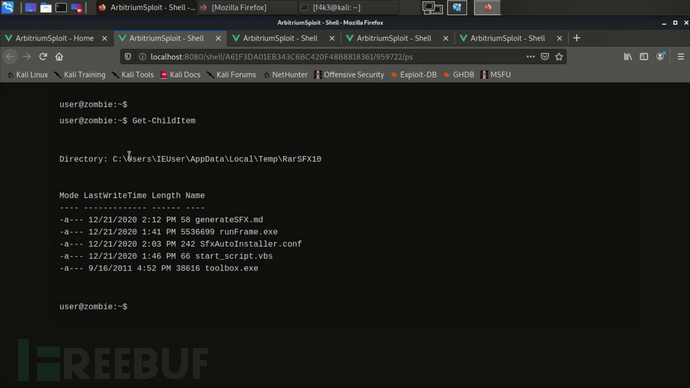
Task: Open the ArbitriumSploit - Home tab
Action: coord(55,38)
